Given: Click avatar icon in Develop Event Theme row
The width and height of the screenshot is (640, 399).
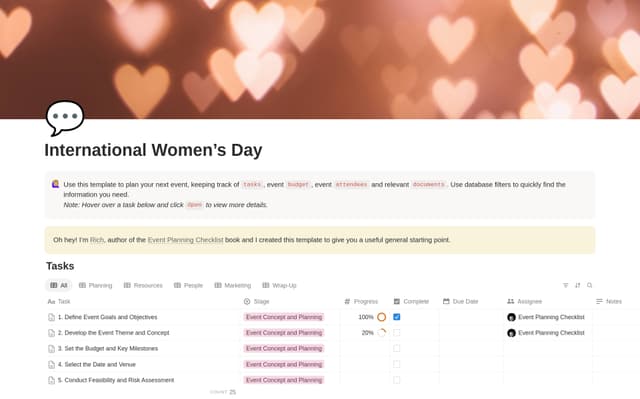Looking at the screenshot, I should (511, 333).
